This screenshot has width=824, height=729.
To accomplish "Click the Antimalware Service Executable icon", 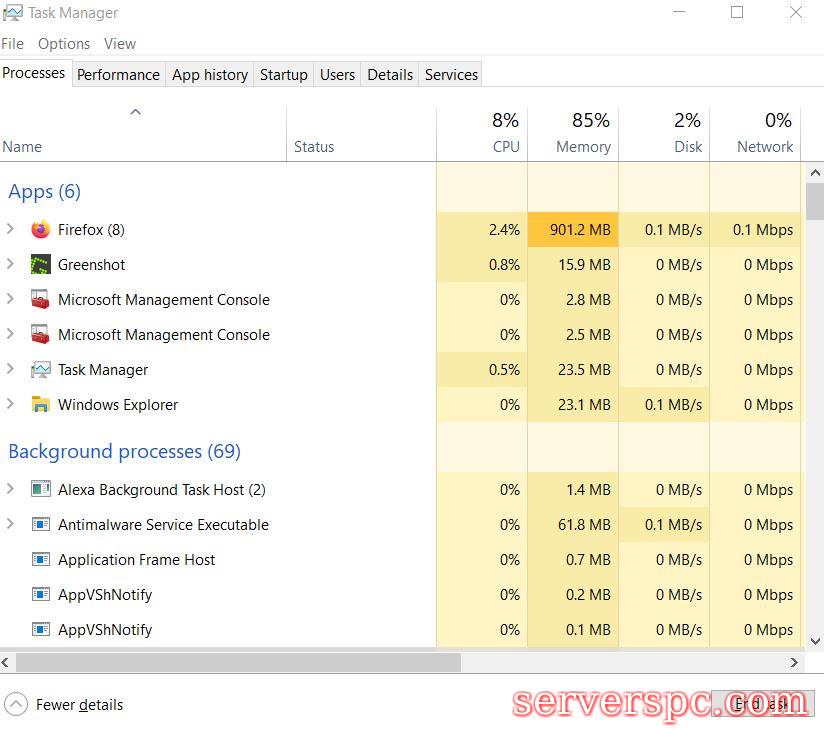I will (40, 525).
